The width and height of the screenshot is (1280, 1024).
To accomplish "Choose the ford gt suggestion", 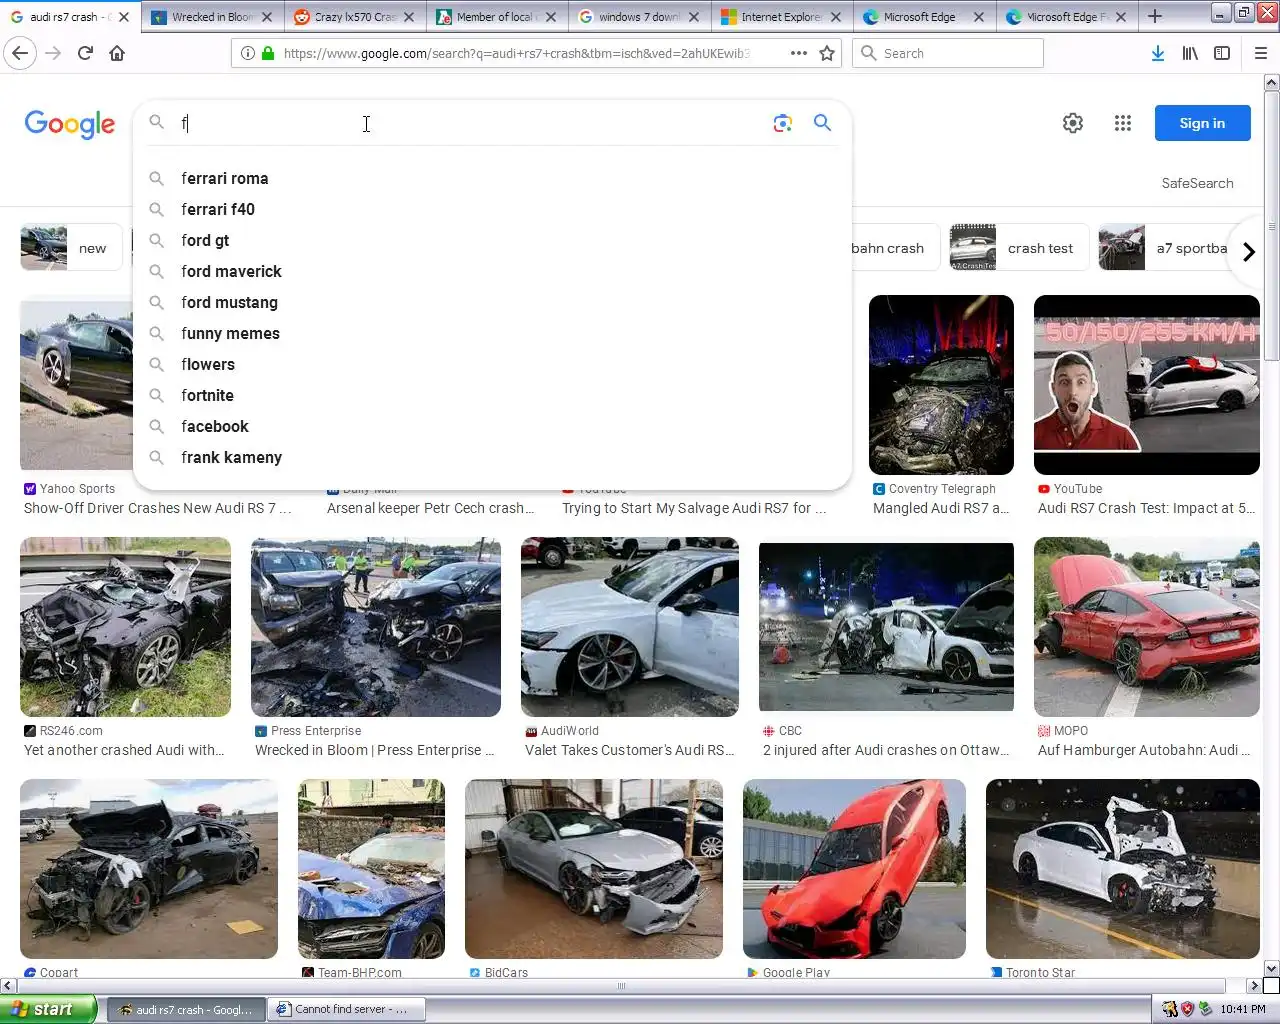I will (x=492, y=240).
